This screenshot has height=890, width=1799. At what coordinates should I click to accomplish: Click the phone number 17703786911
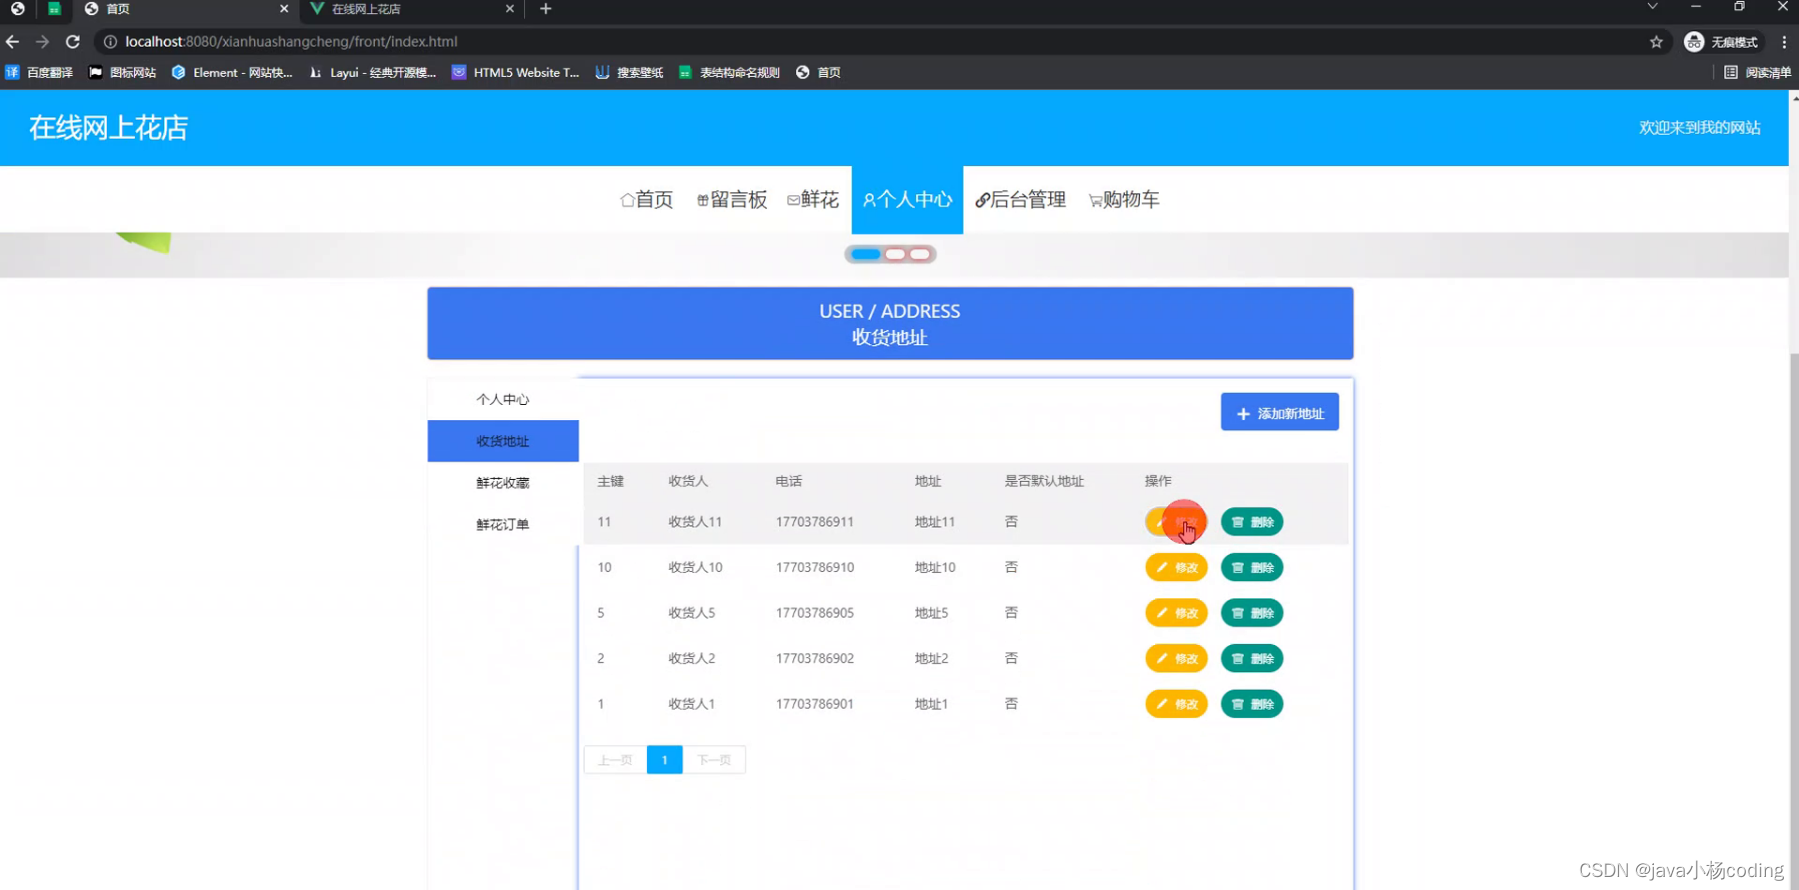(815, 522)
